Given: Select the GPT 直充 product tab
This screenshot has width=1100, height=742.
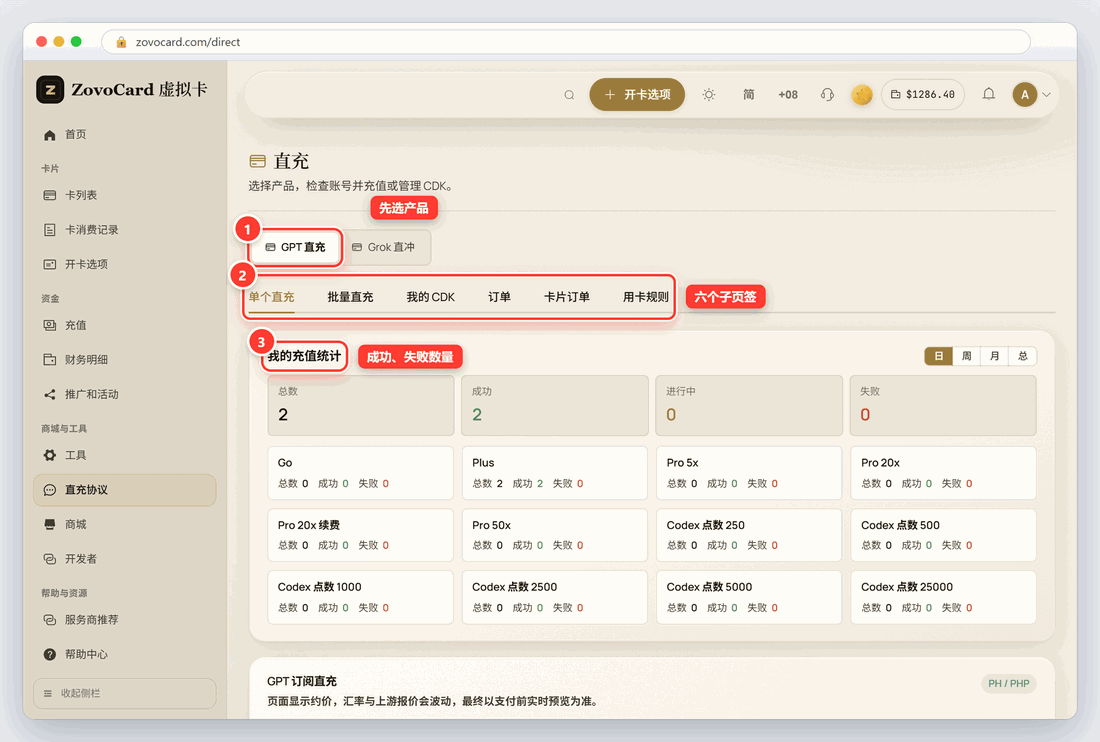Looking at the screenshot, I should (x=295, y=248).
